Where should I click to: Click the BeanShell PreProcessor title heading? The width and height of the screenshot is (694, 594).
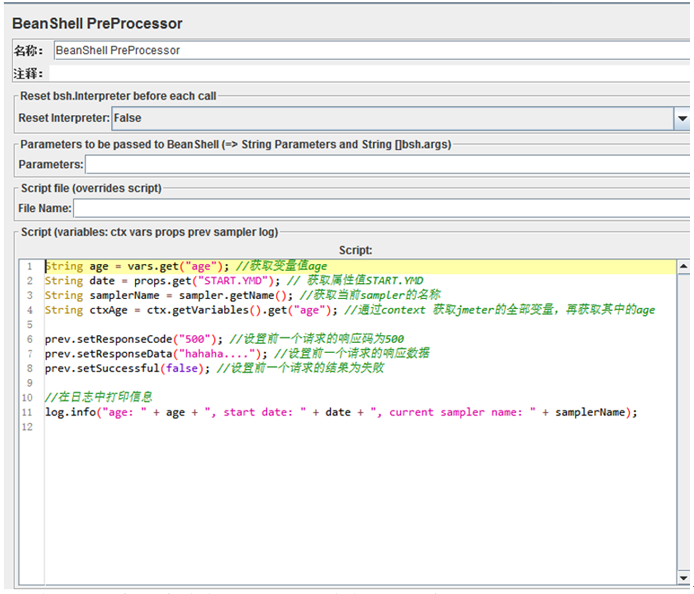97,23
